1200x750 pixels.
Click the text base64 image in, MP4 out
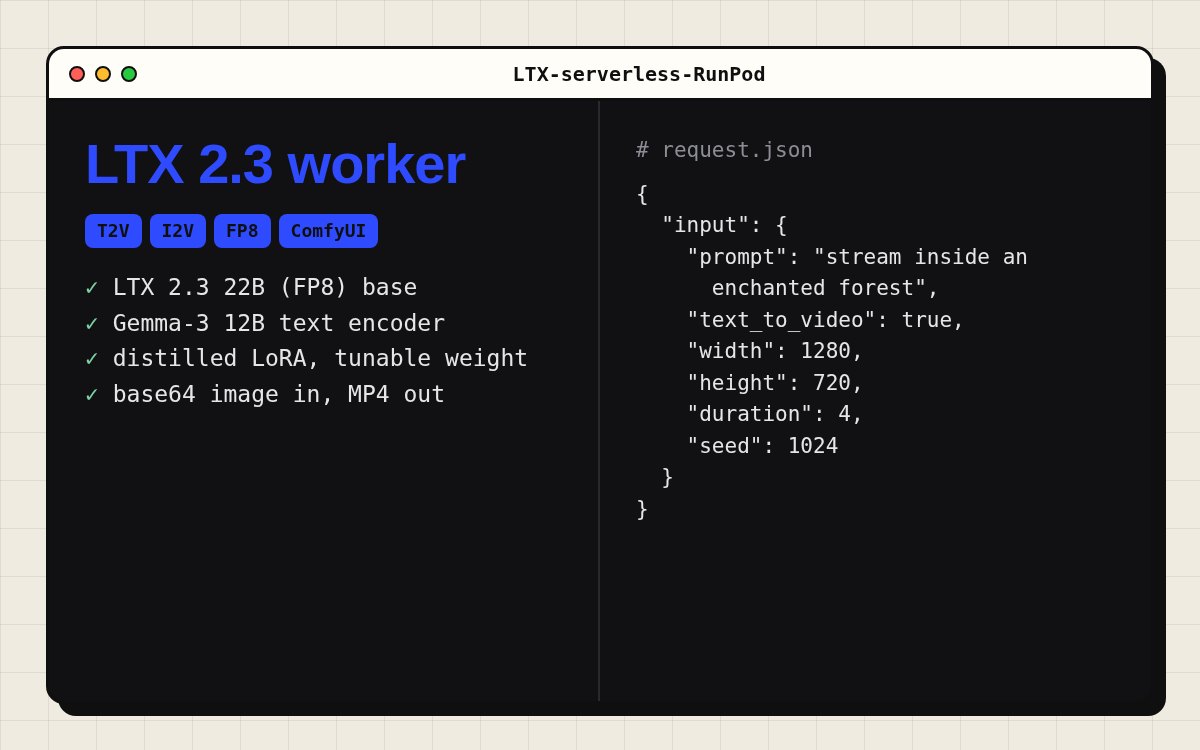(279, 395)
